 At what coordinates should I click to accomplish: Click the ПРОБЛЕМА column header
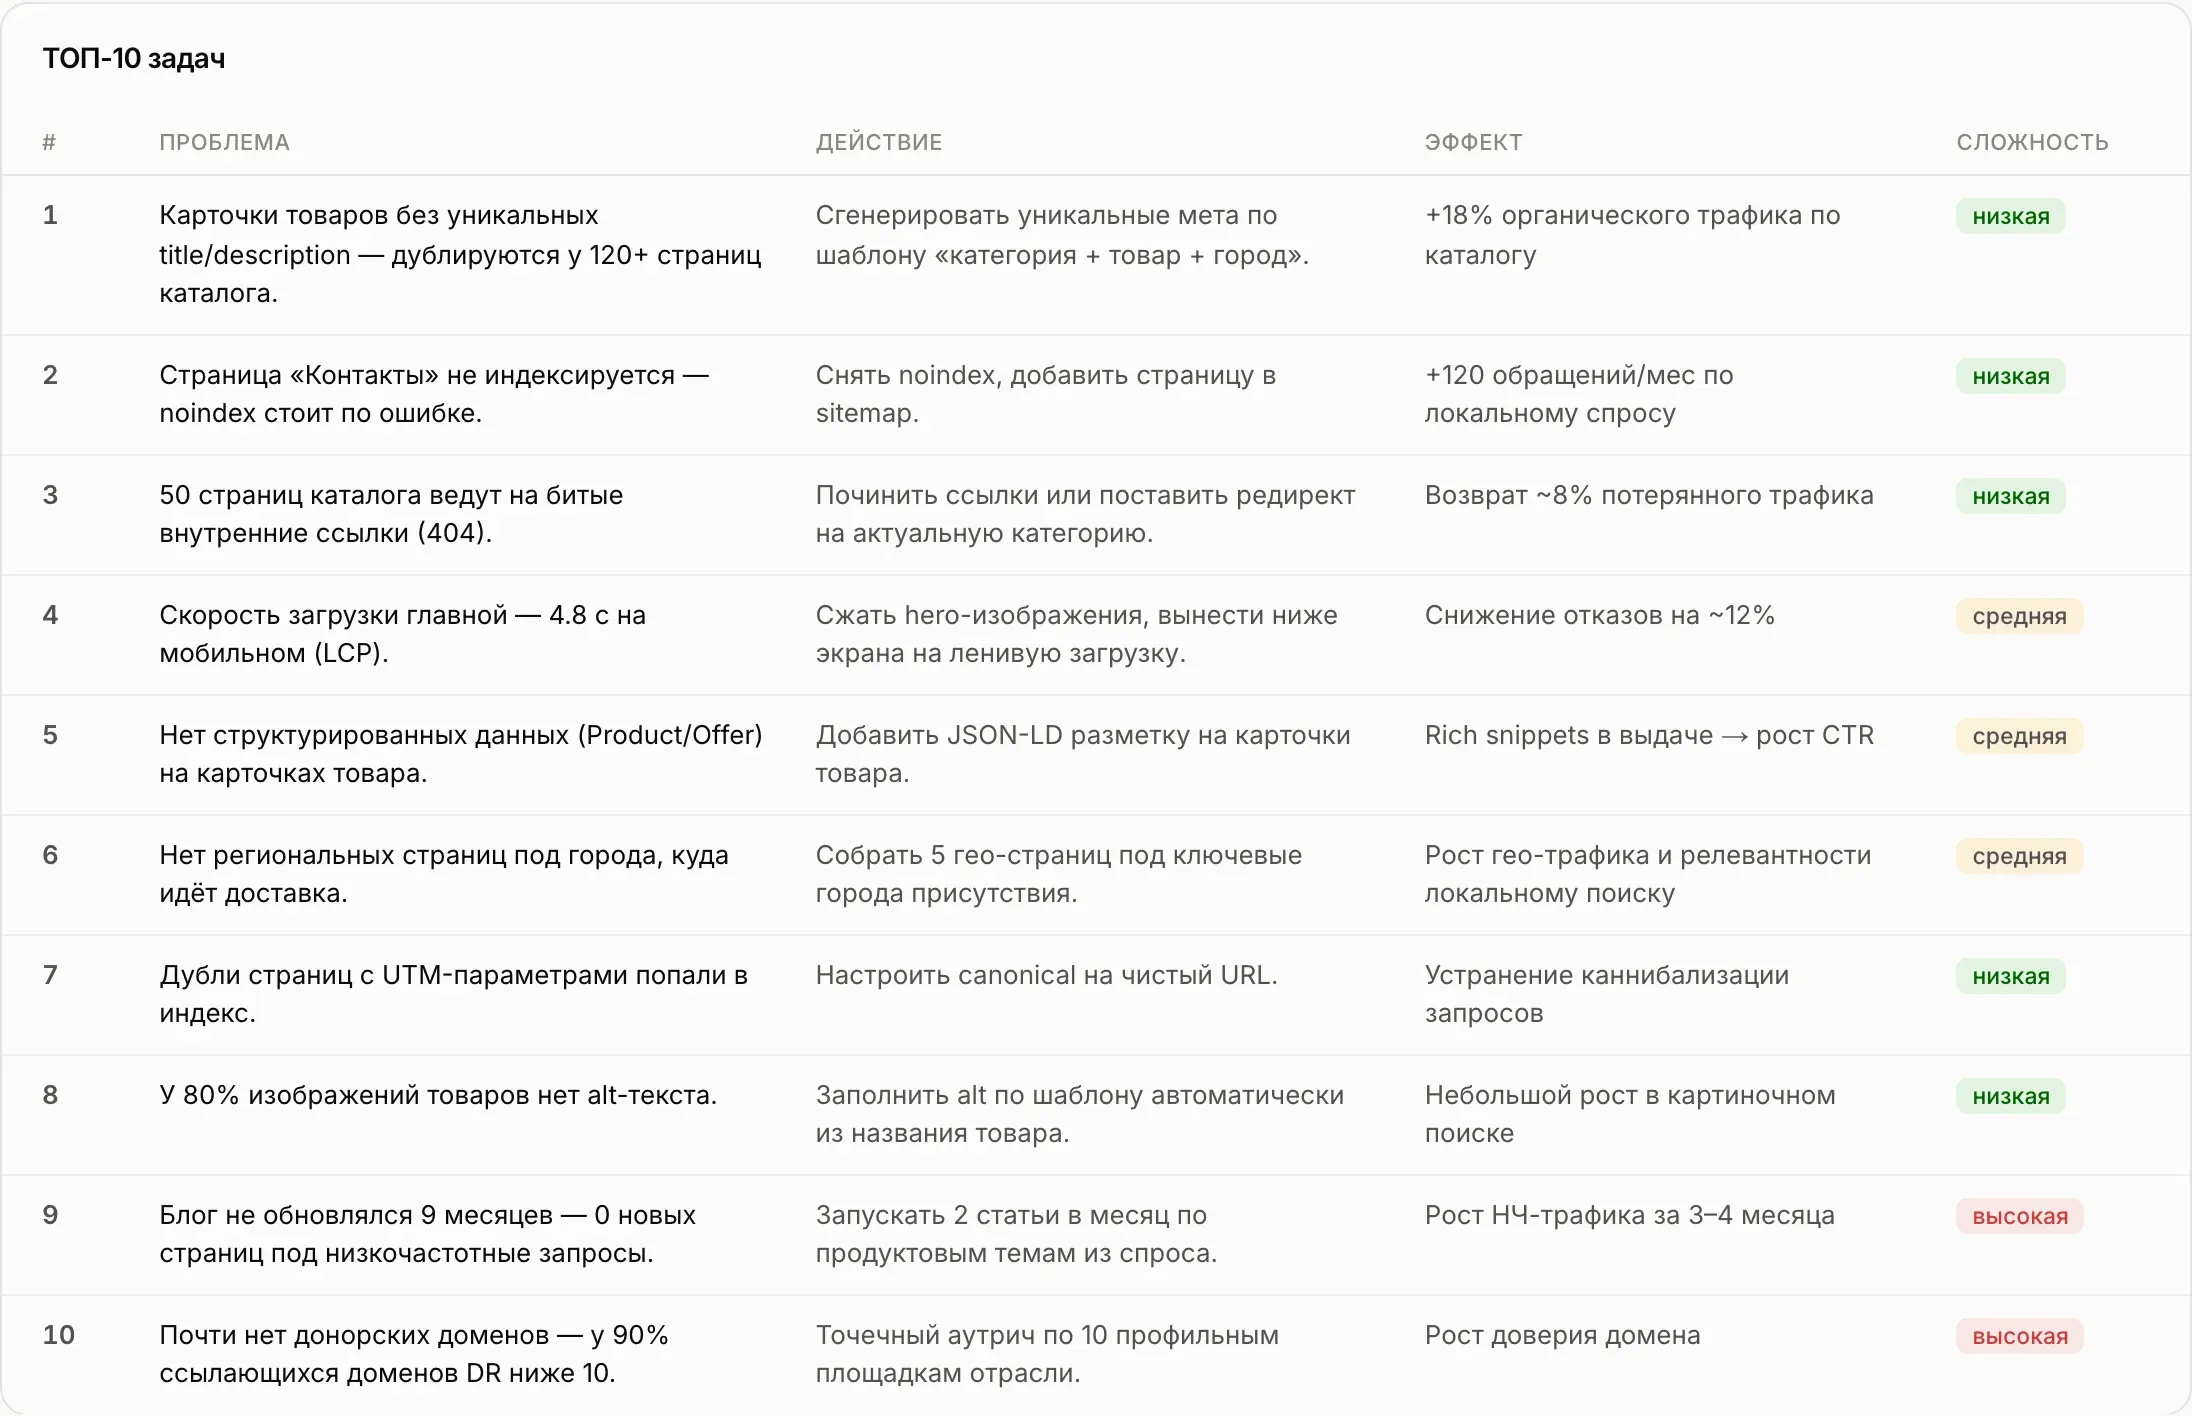point(224,142)
